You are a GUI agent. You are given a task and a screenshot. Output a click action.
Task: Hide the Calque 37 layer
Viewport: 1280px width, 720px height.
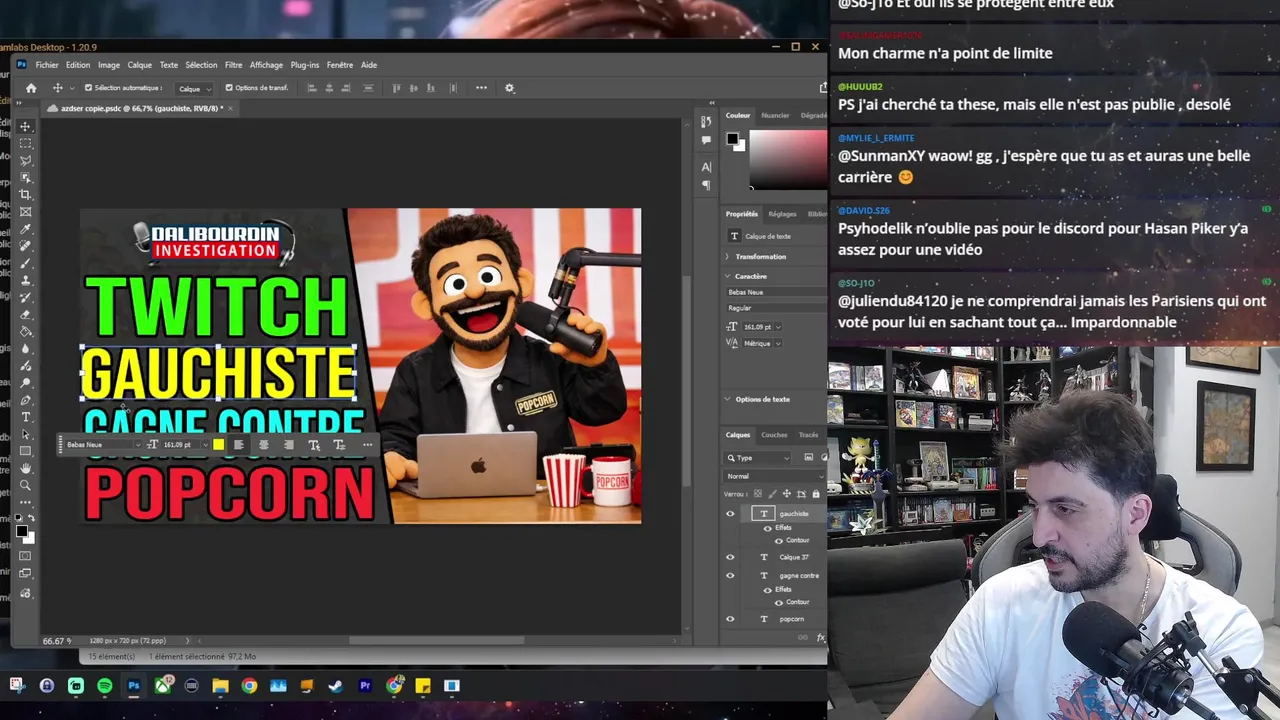(730, 557)
